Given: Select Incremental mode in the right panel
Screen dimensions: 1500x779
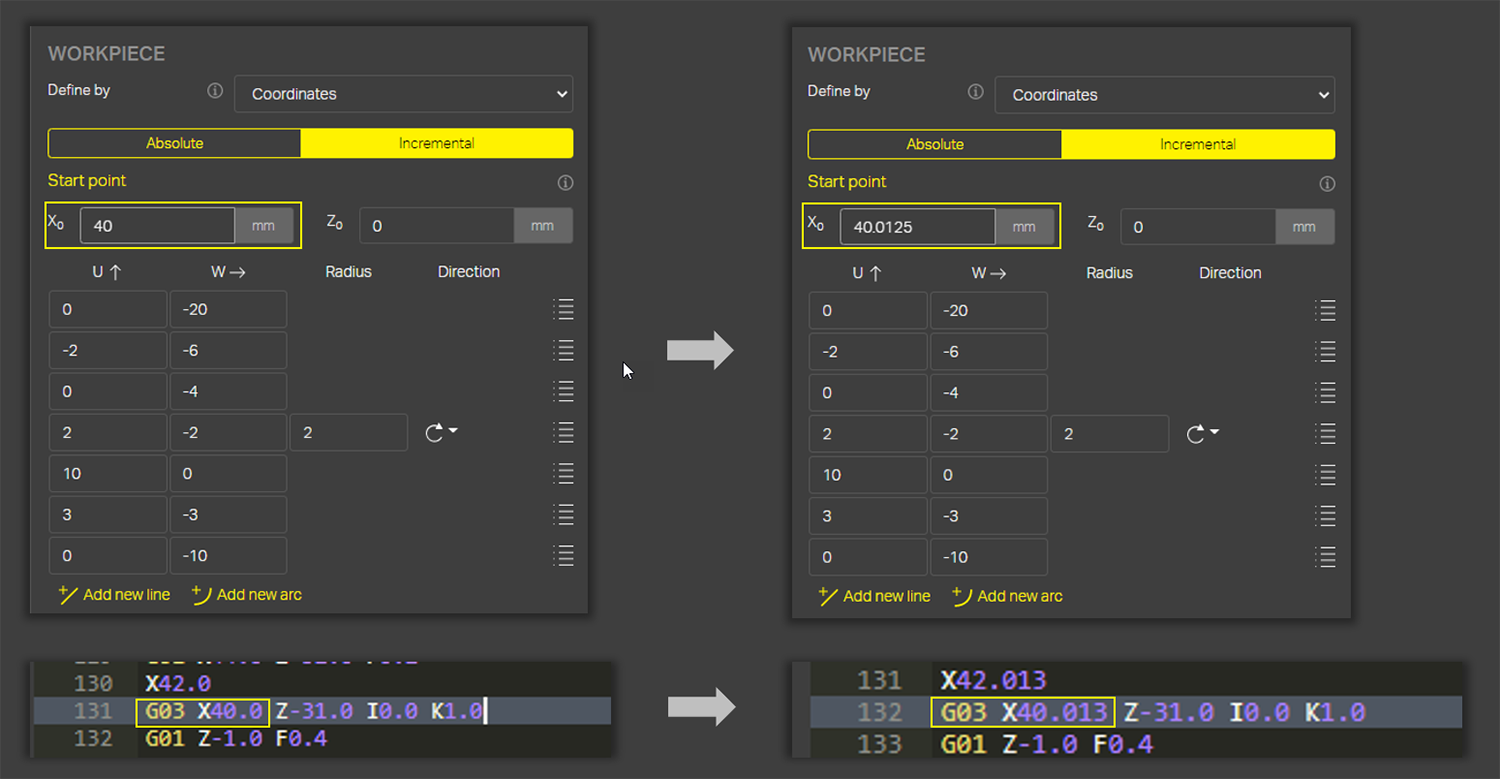Looking at the screenshot, I should click(x=1197, y=144).
